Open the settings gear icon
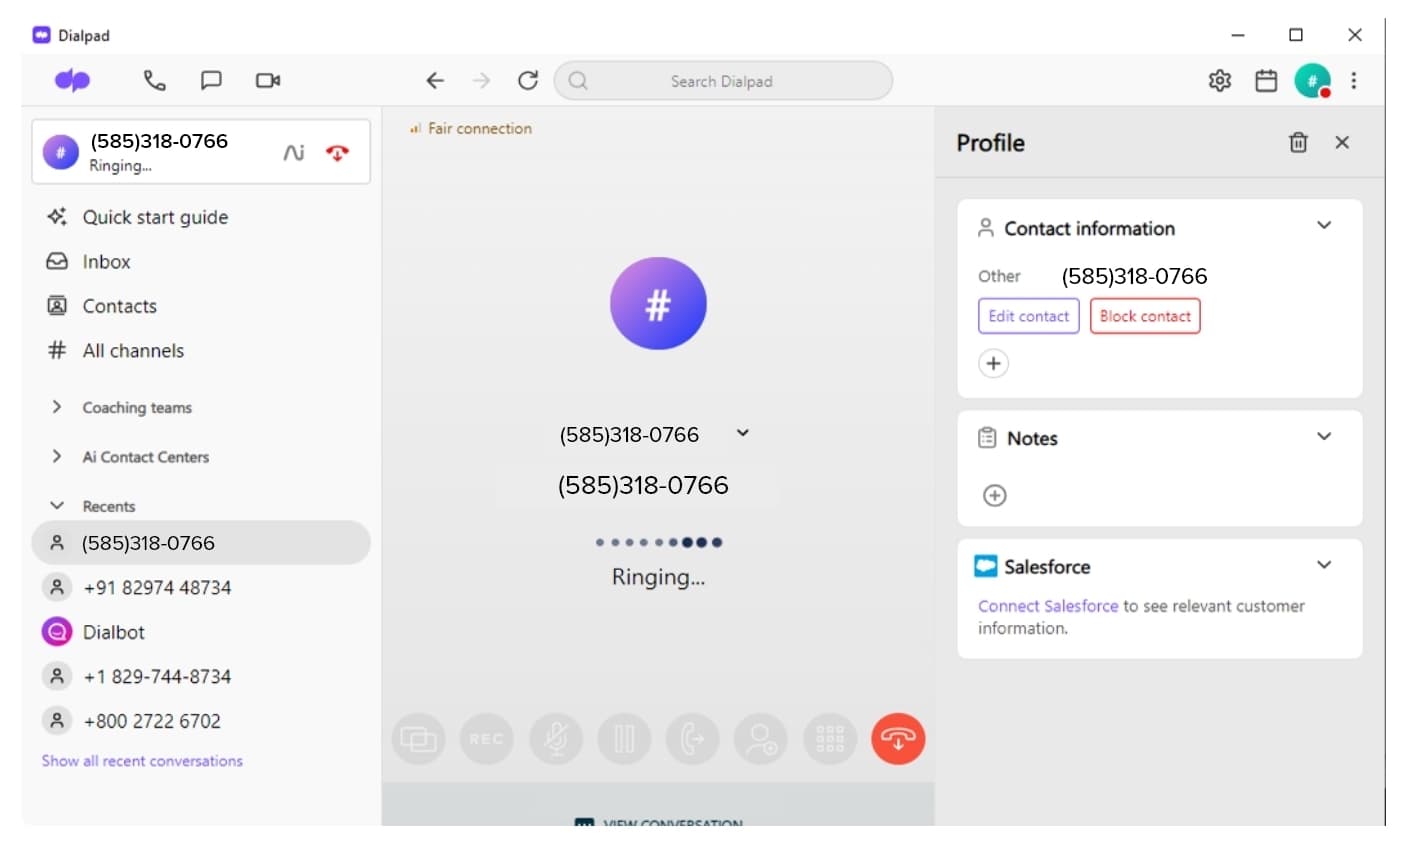 tap(1219, 81)
